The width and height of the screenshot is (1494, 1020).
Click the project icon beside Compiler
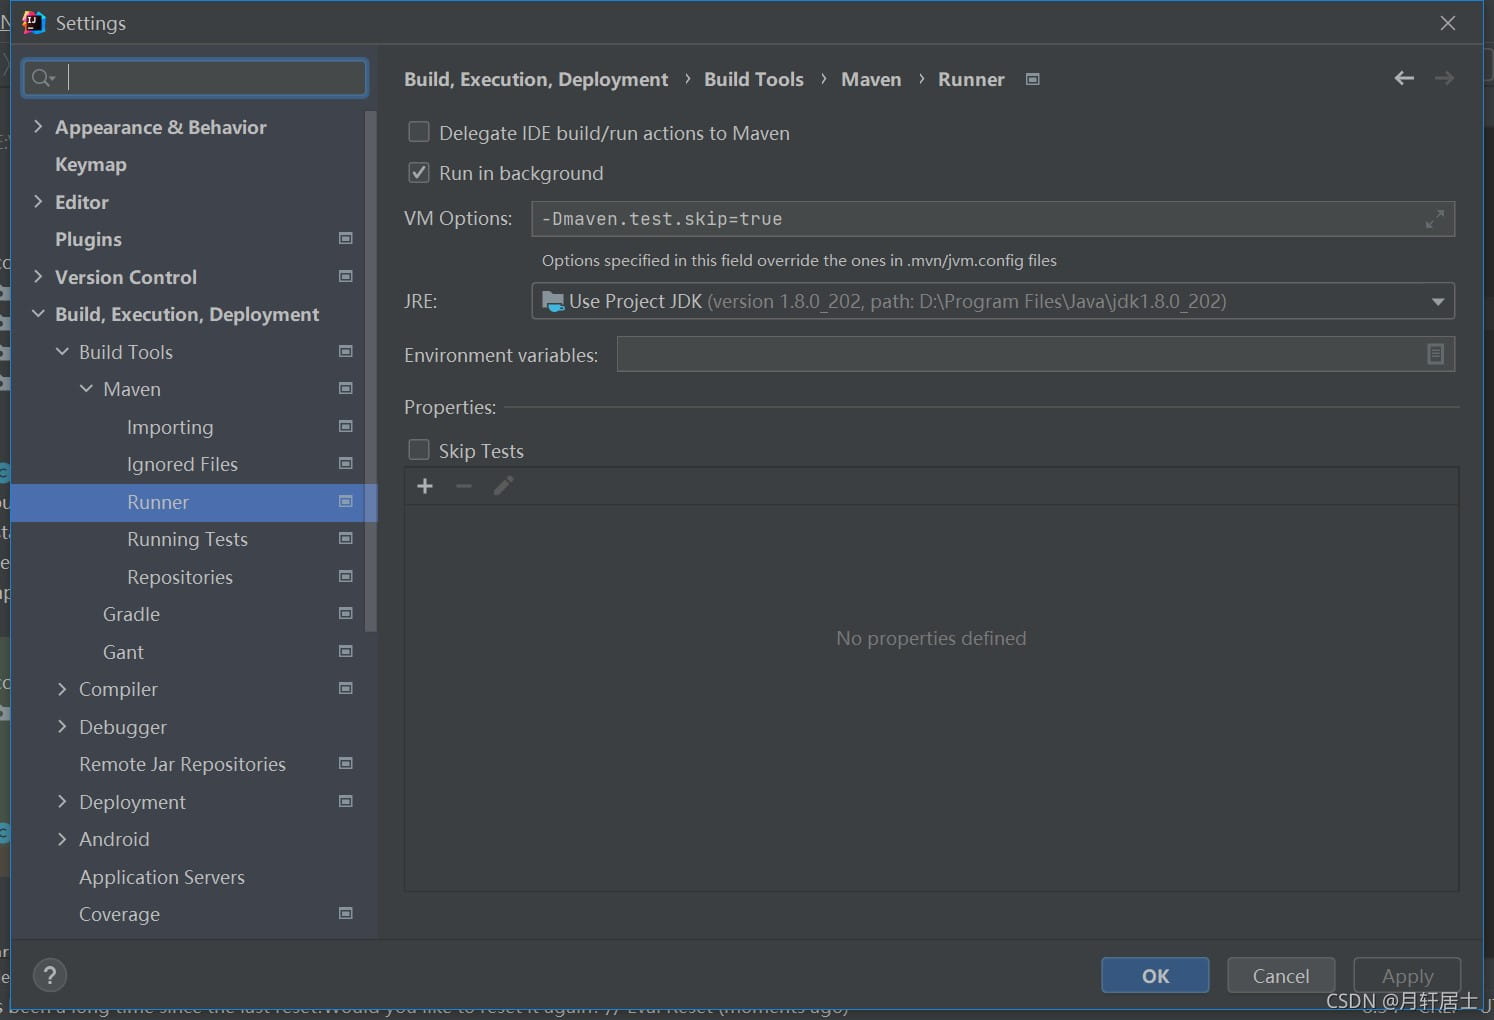[346, 689]
